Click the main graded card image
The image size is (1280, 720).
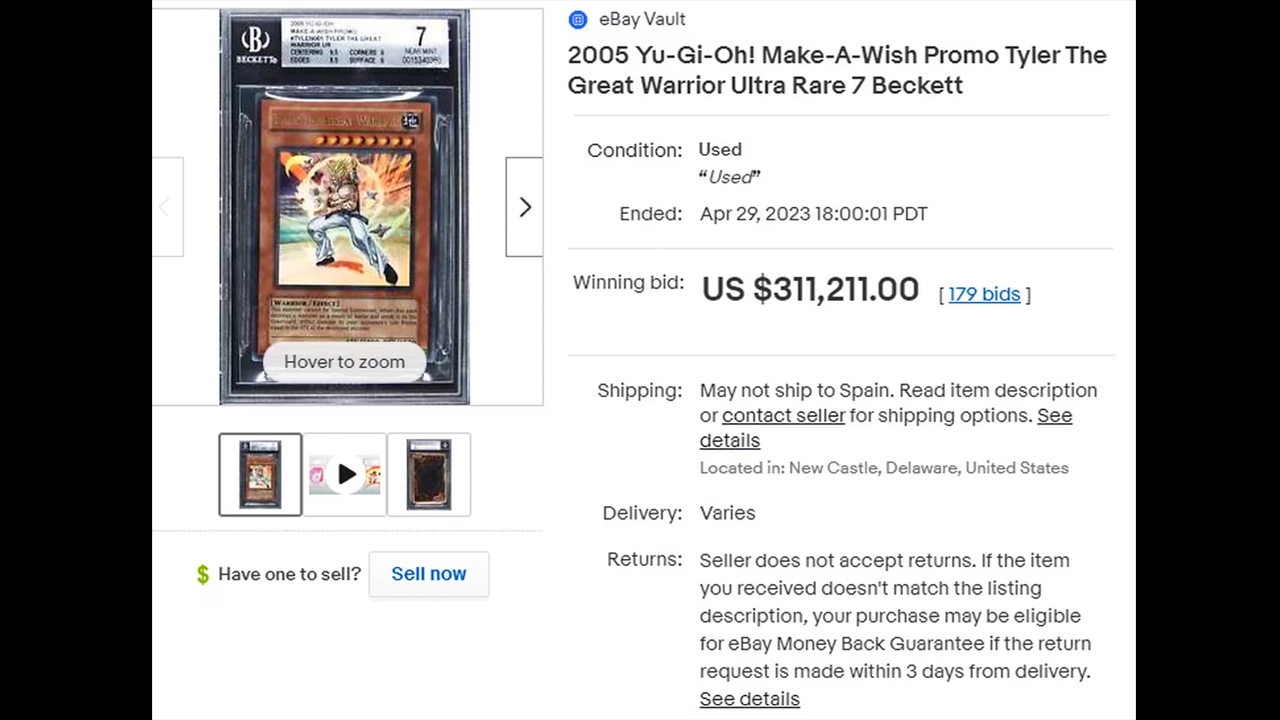[x=344, y=207]
